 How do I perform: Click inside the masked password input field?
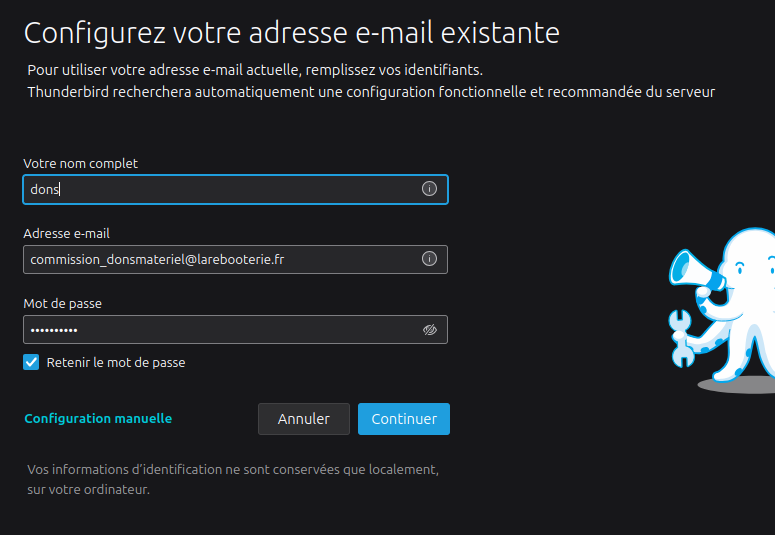click(220, 329)
